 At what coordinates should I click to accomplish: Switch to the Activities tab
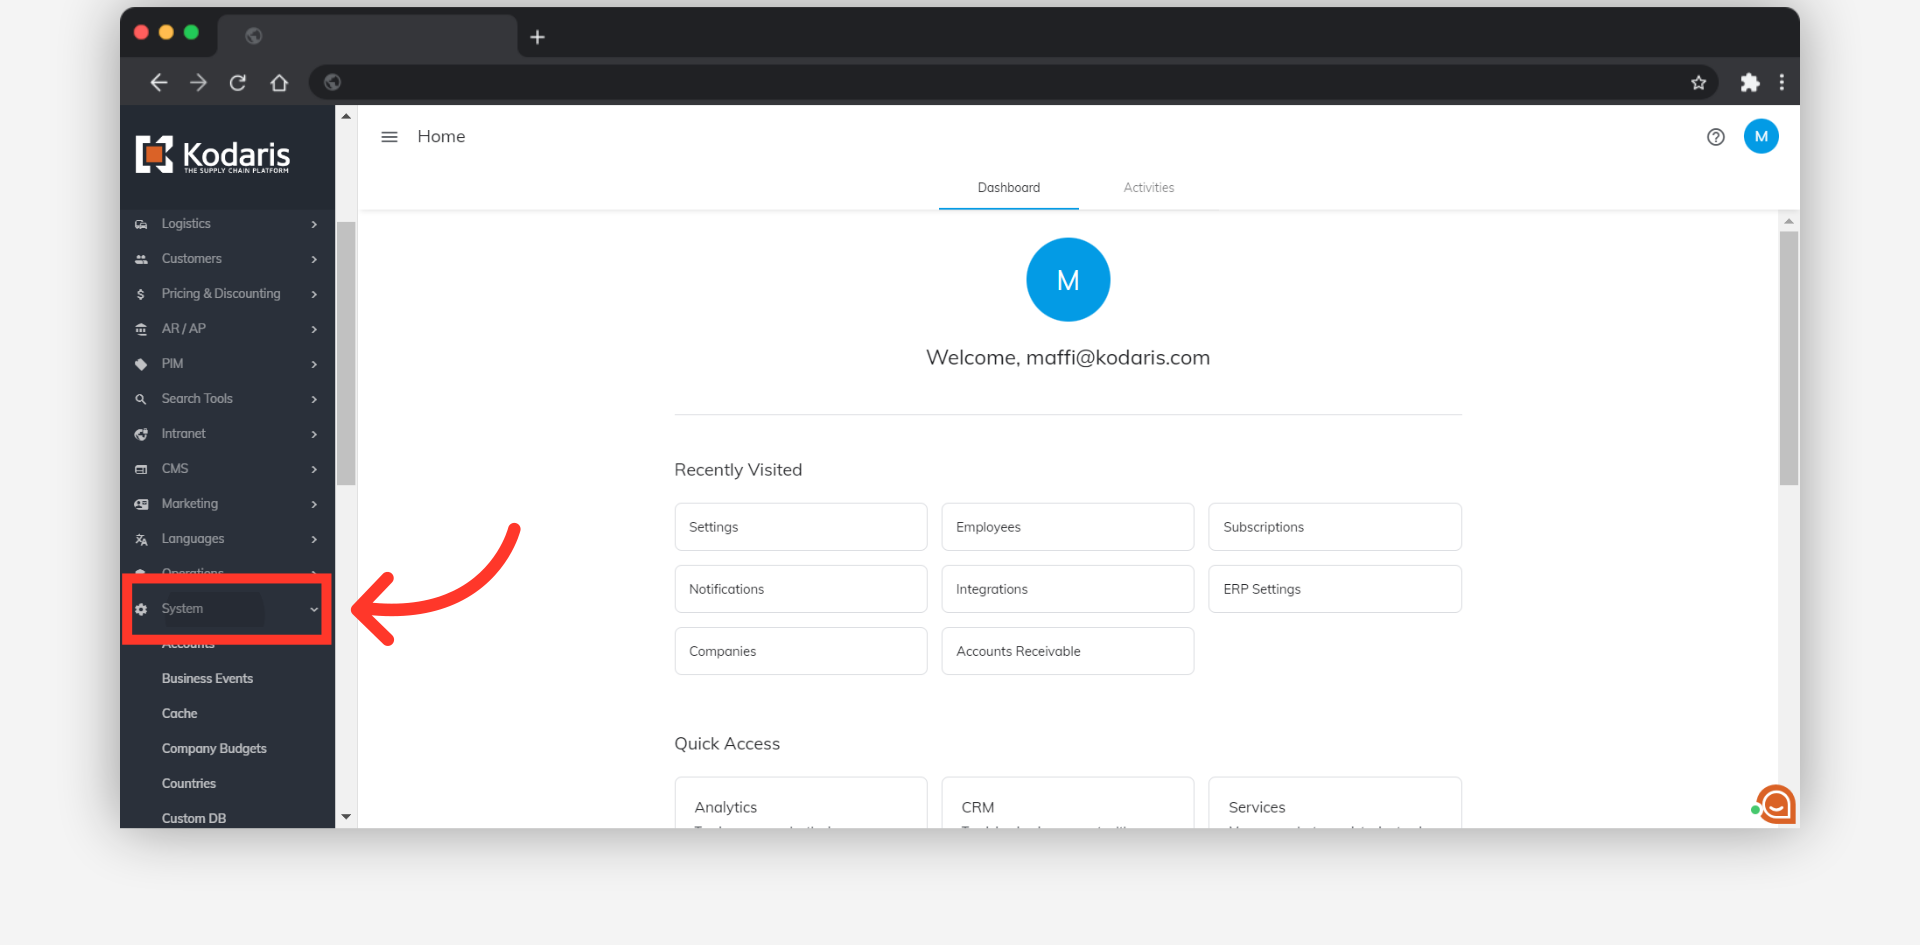pyautogui.click(x=1148, y=188)
